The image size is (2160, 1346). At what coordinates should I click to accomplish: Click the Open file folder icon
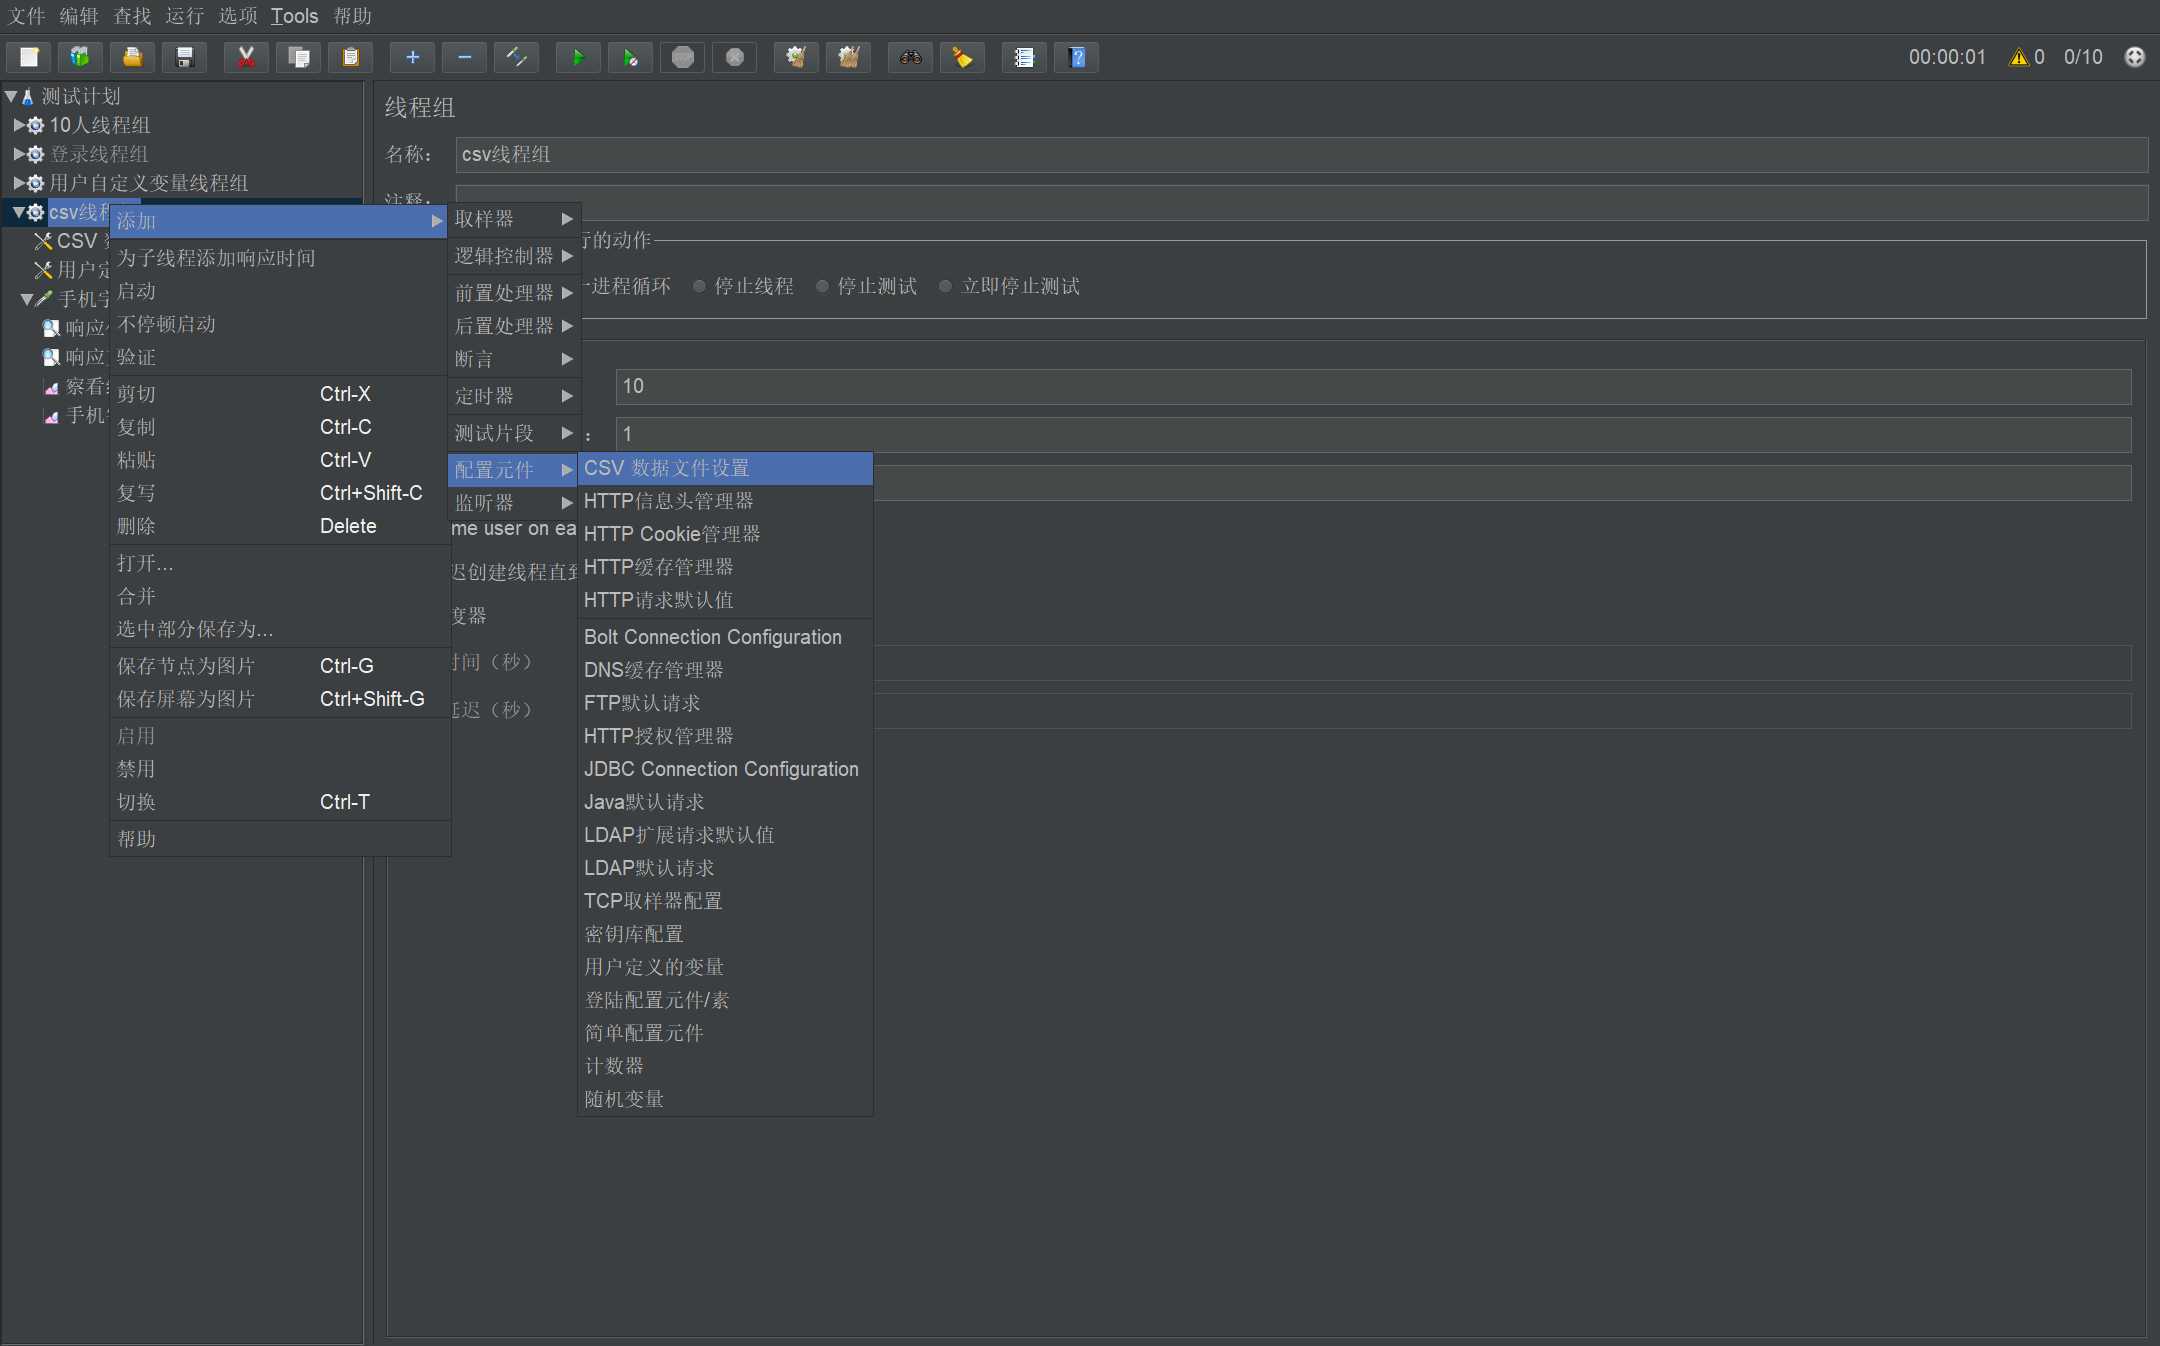click(132, 57)
